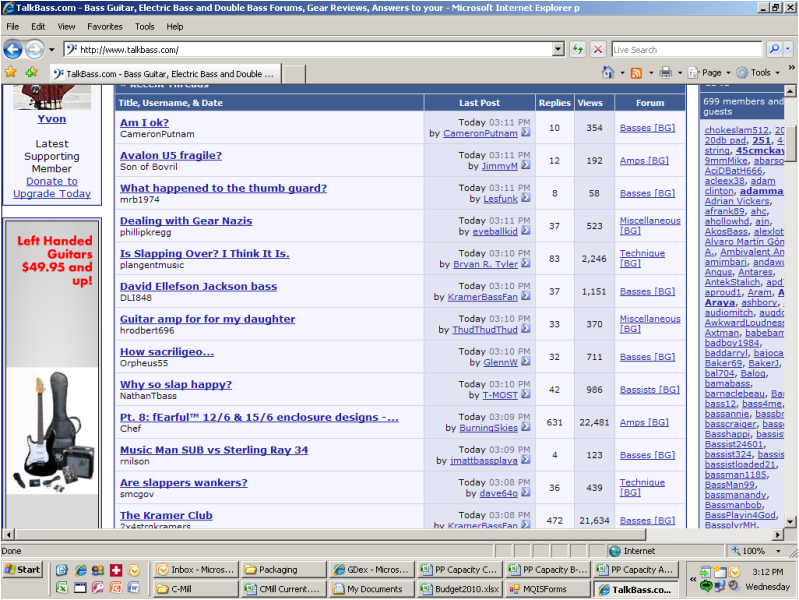Open 'Dealing with Gear Nazis' thread
The image size is (799, 600).
tap(186, 221)
